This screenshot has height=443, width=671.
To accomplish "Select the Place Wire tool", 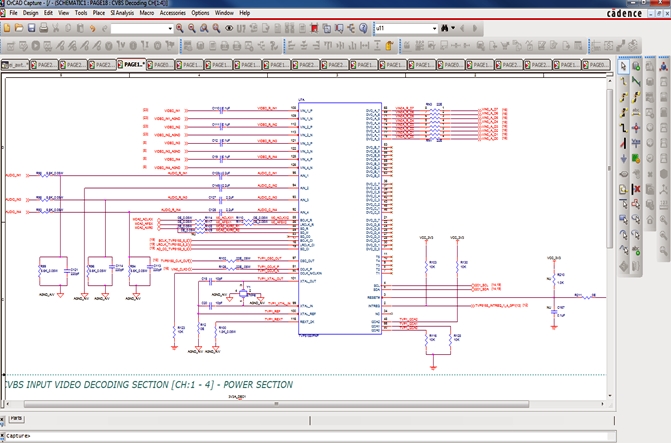I will 623,81.
